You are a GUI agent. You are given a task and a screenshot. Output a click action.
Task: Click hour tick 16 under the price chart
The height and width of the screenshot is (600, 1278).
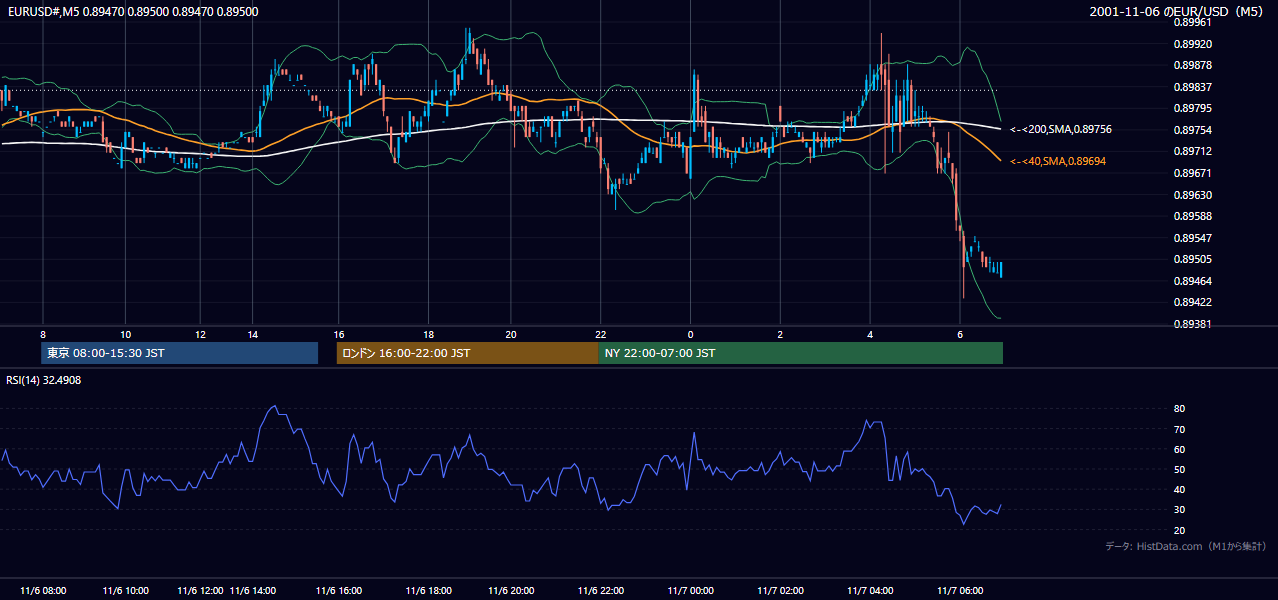[338, 334]
